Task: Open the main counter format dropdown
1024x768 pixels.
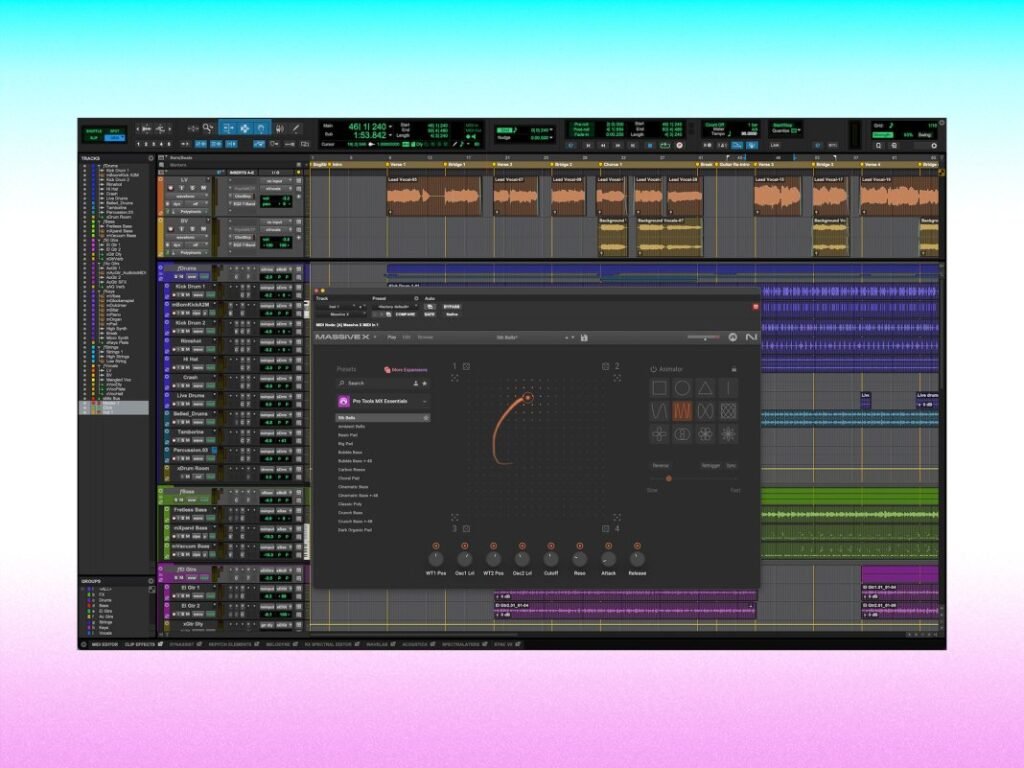Action: tap(391, 127)
